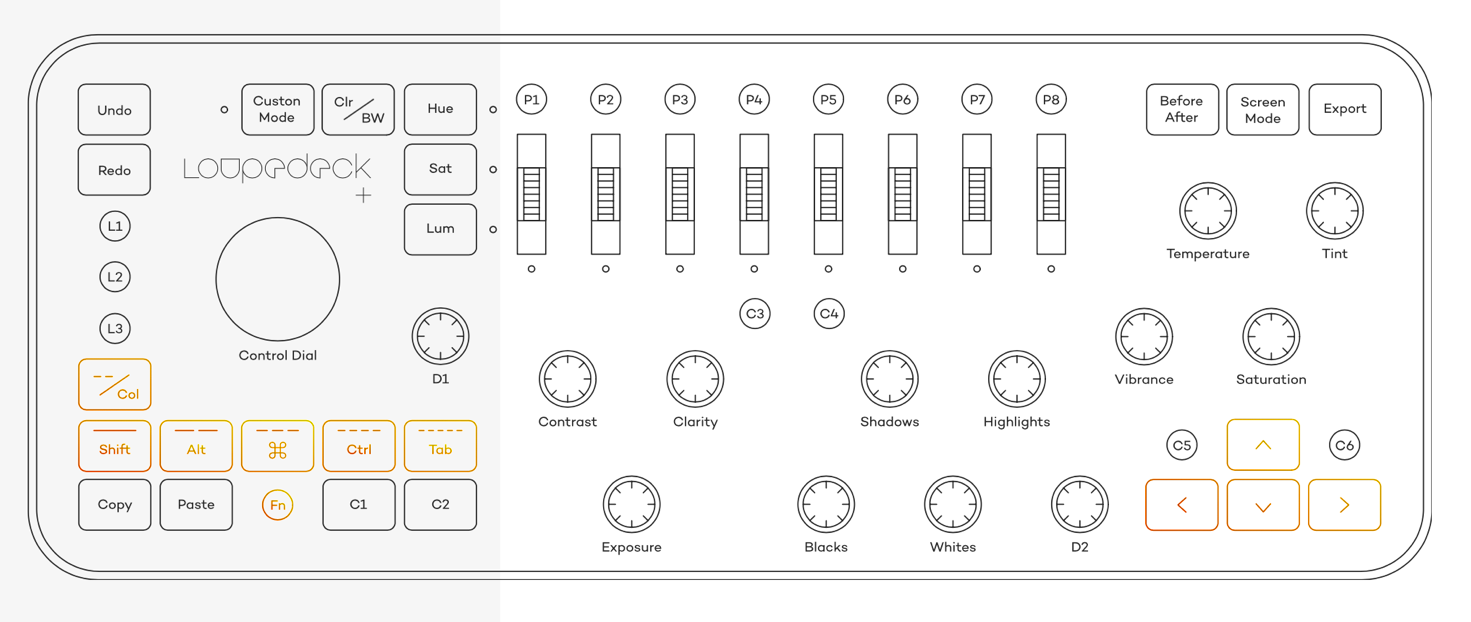Switch to Screen Mode

coord(1263,109)
